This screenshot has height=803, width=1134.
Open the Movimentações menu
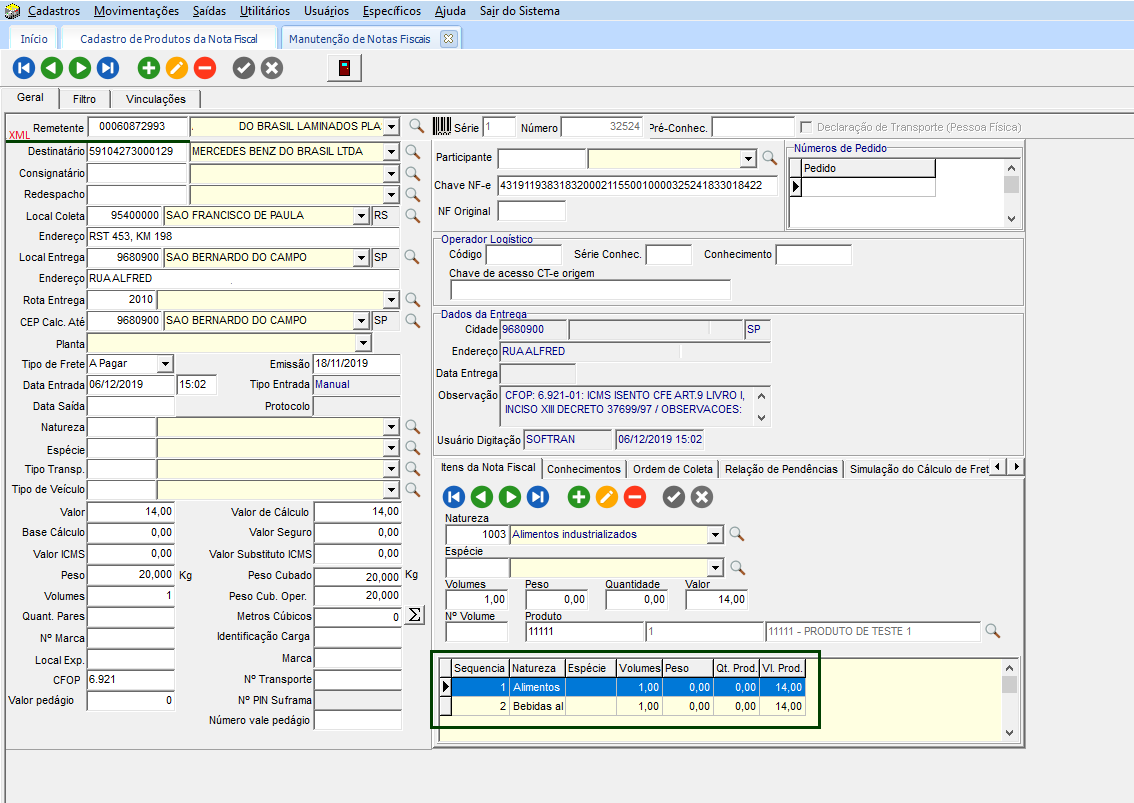(x=137, y=11)
